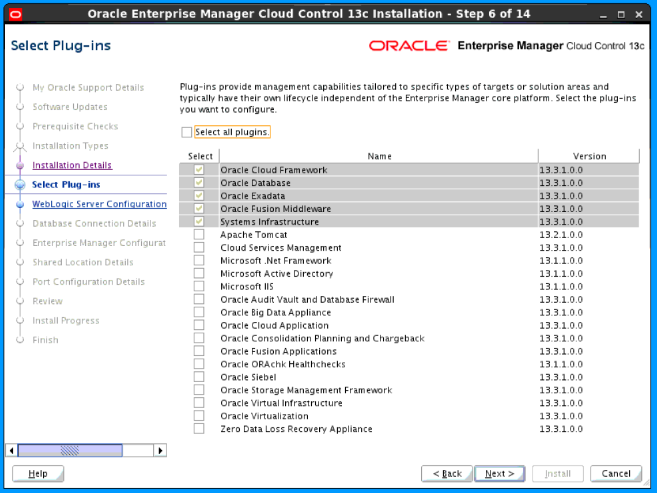Uncheck the Oracle Database plug-in checkbox
Screen dimensions: 657x493
[x=199, y=183]
